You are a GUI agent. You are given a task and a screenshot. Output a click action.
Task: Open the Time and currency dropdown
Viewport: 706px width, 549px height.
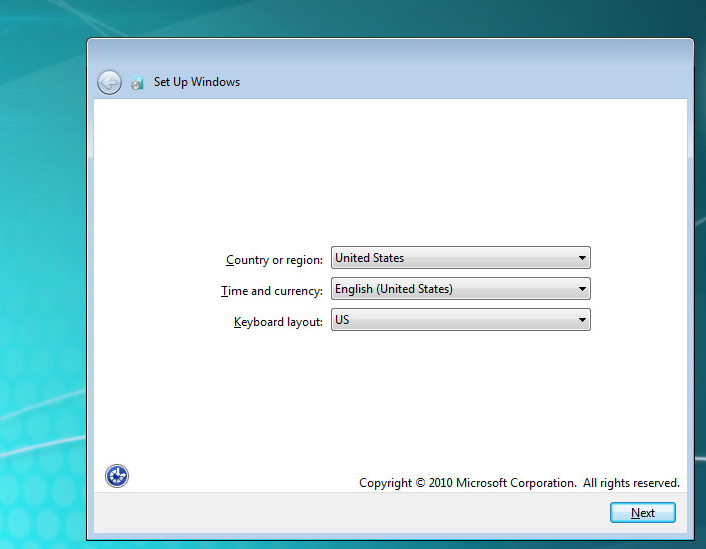coord(461,289)
